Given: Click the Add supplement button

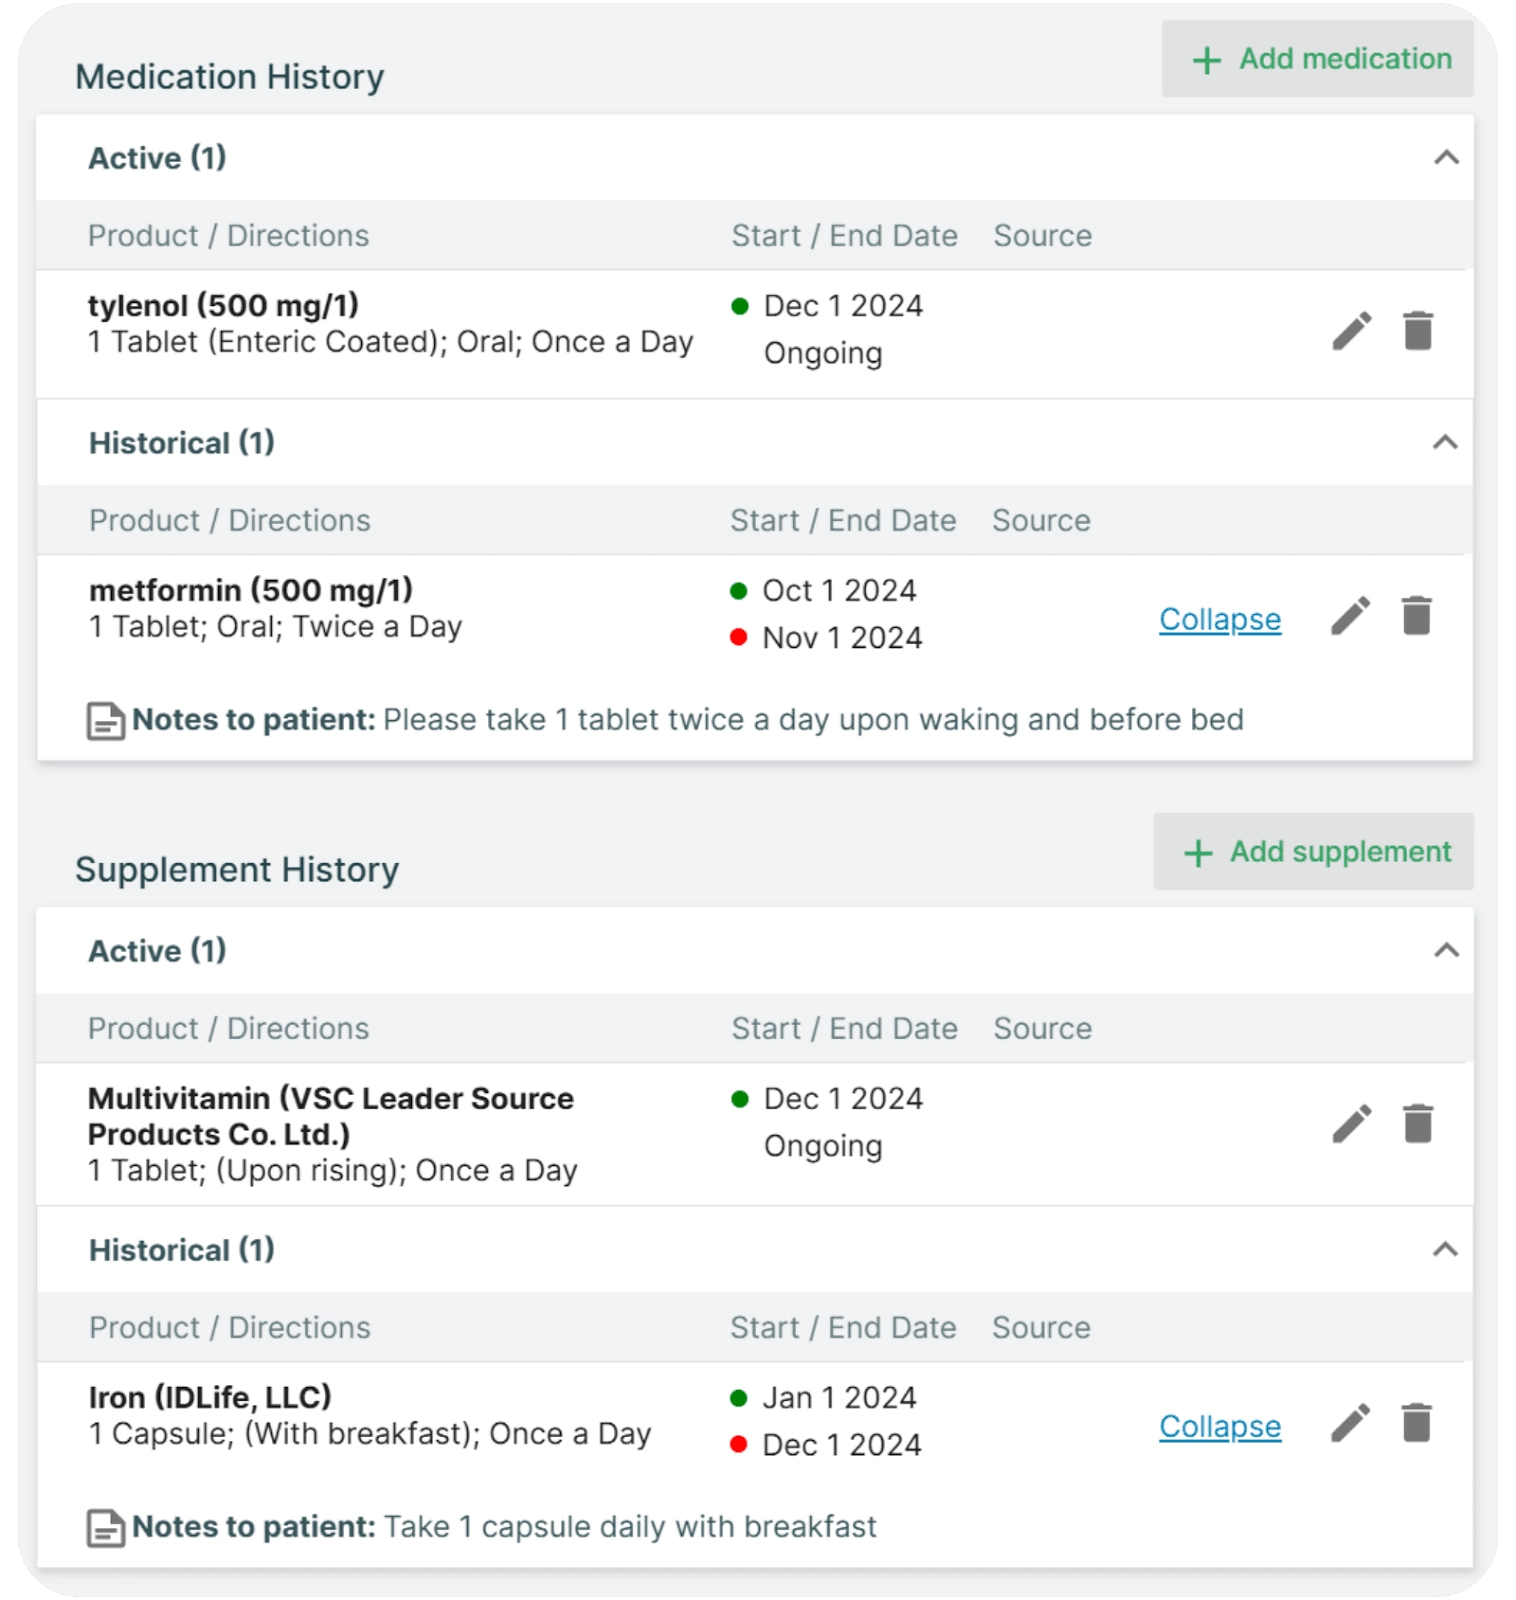Looking at the screenshot, I should point(1312,852).
